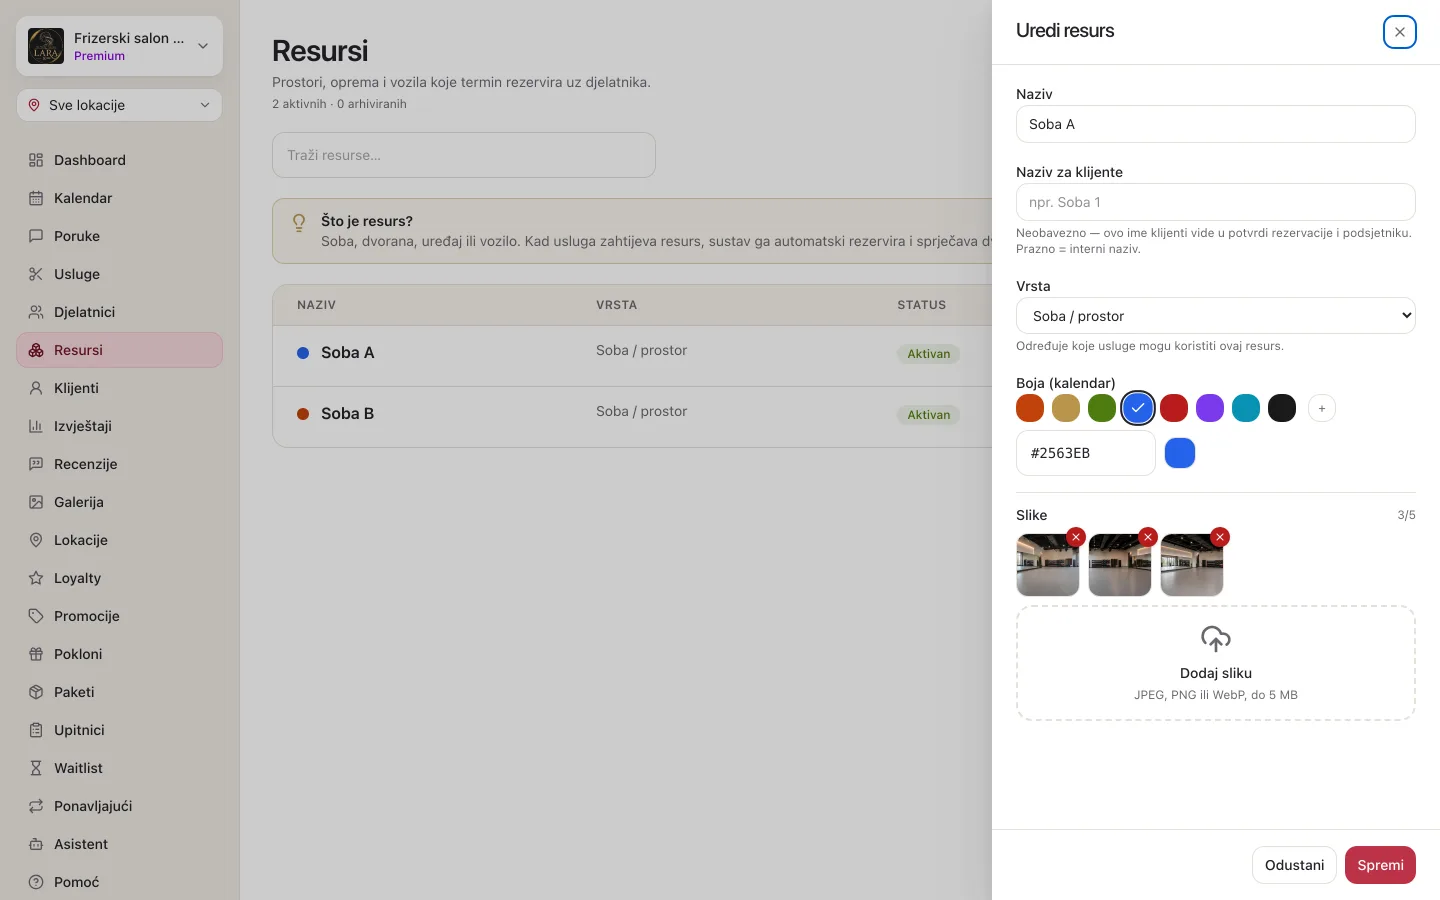The width and height of the screenshot is (1440, 900).
Task: Open Pomoć help link in sidebar
Action: click(x=119, y=882)
